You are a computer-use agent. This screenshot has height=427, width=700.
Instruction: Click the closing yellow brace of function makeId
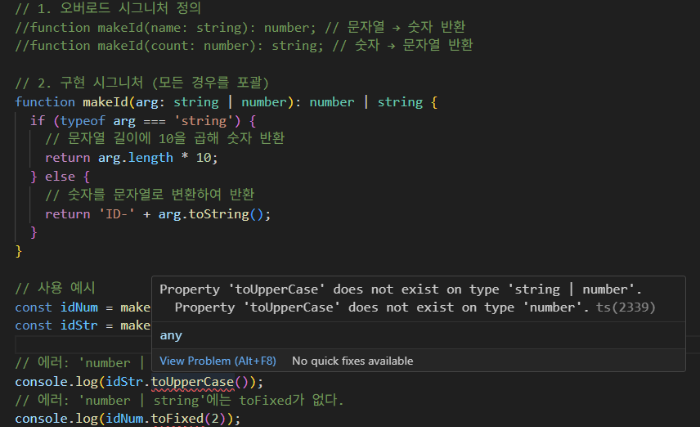click(x=18, y=251)
